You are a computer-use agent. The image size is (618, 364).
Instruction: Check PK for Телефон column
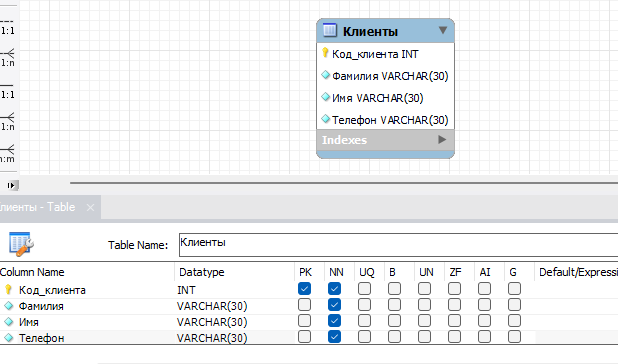tap(304, 336)
